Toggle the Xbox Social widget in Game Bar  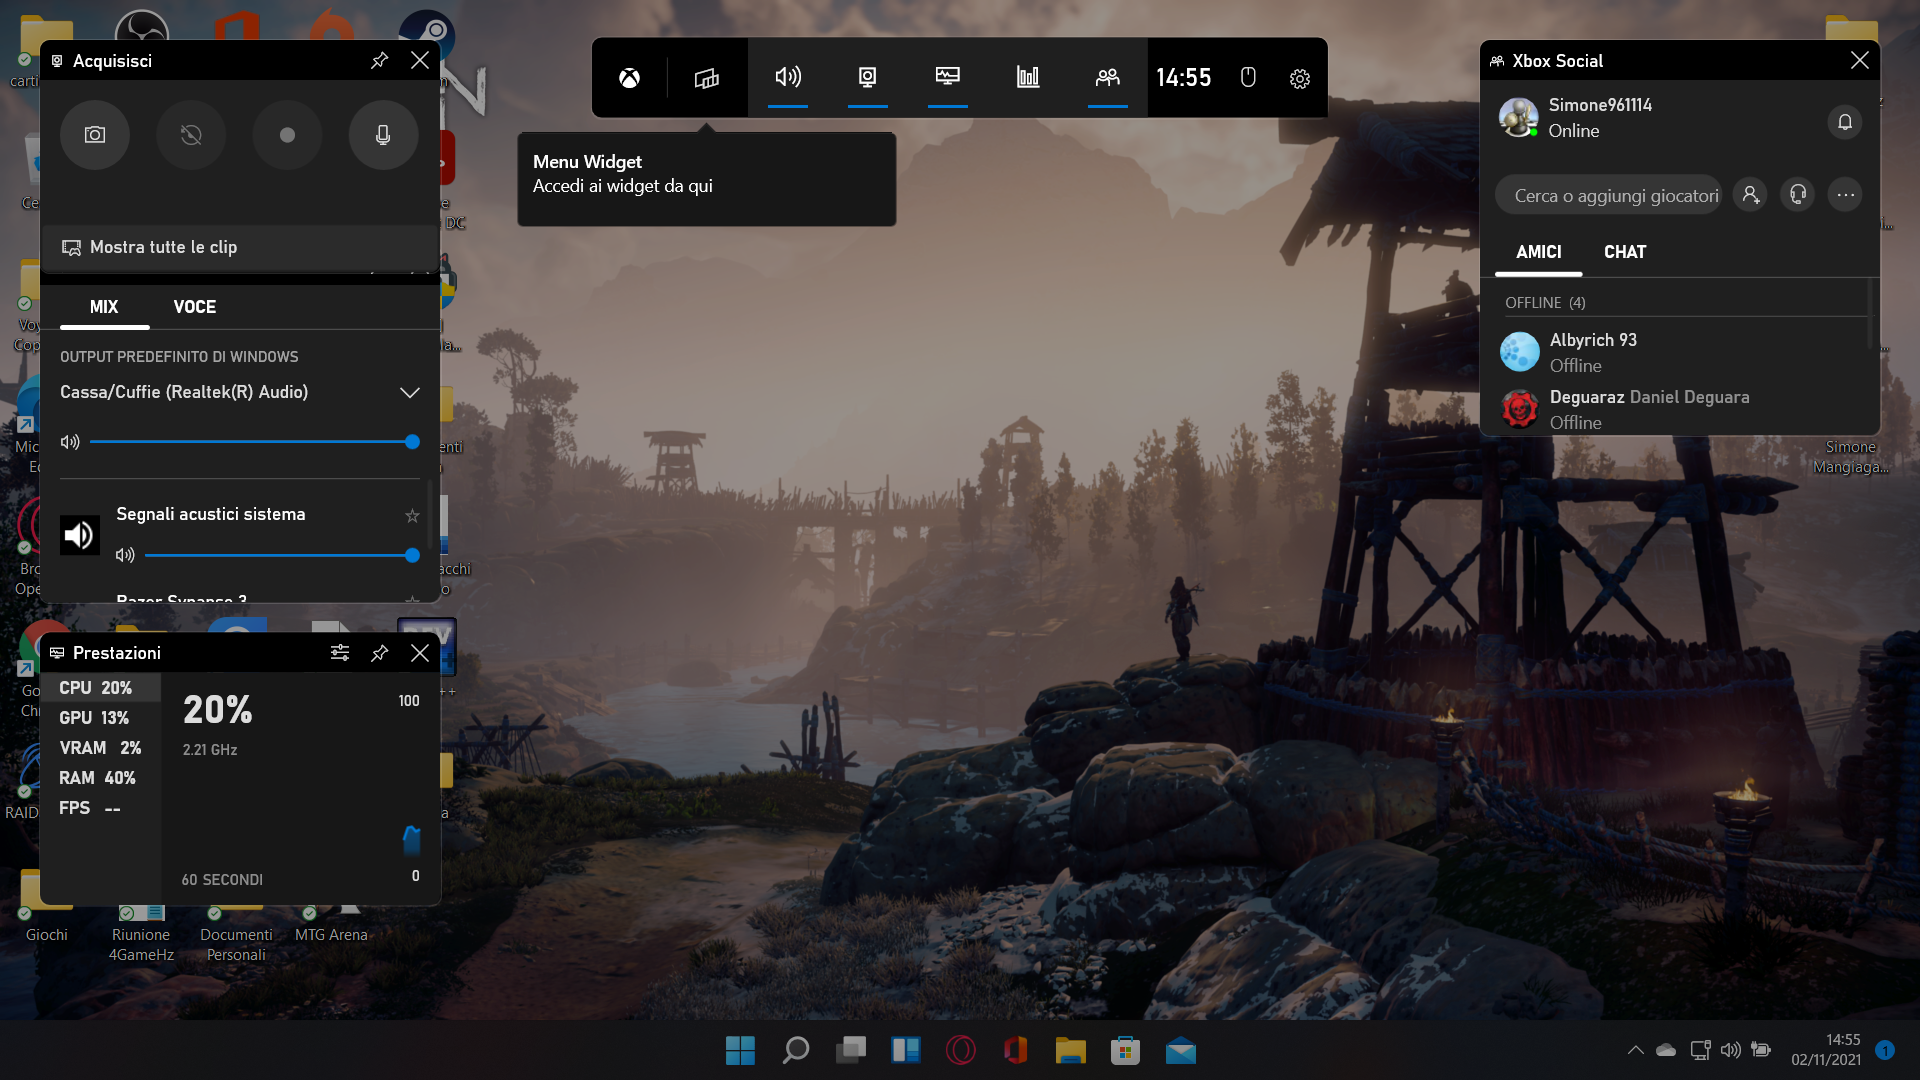tap(1107, 77)
